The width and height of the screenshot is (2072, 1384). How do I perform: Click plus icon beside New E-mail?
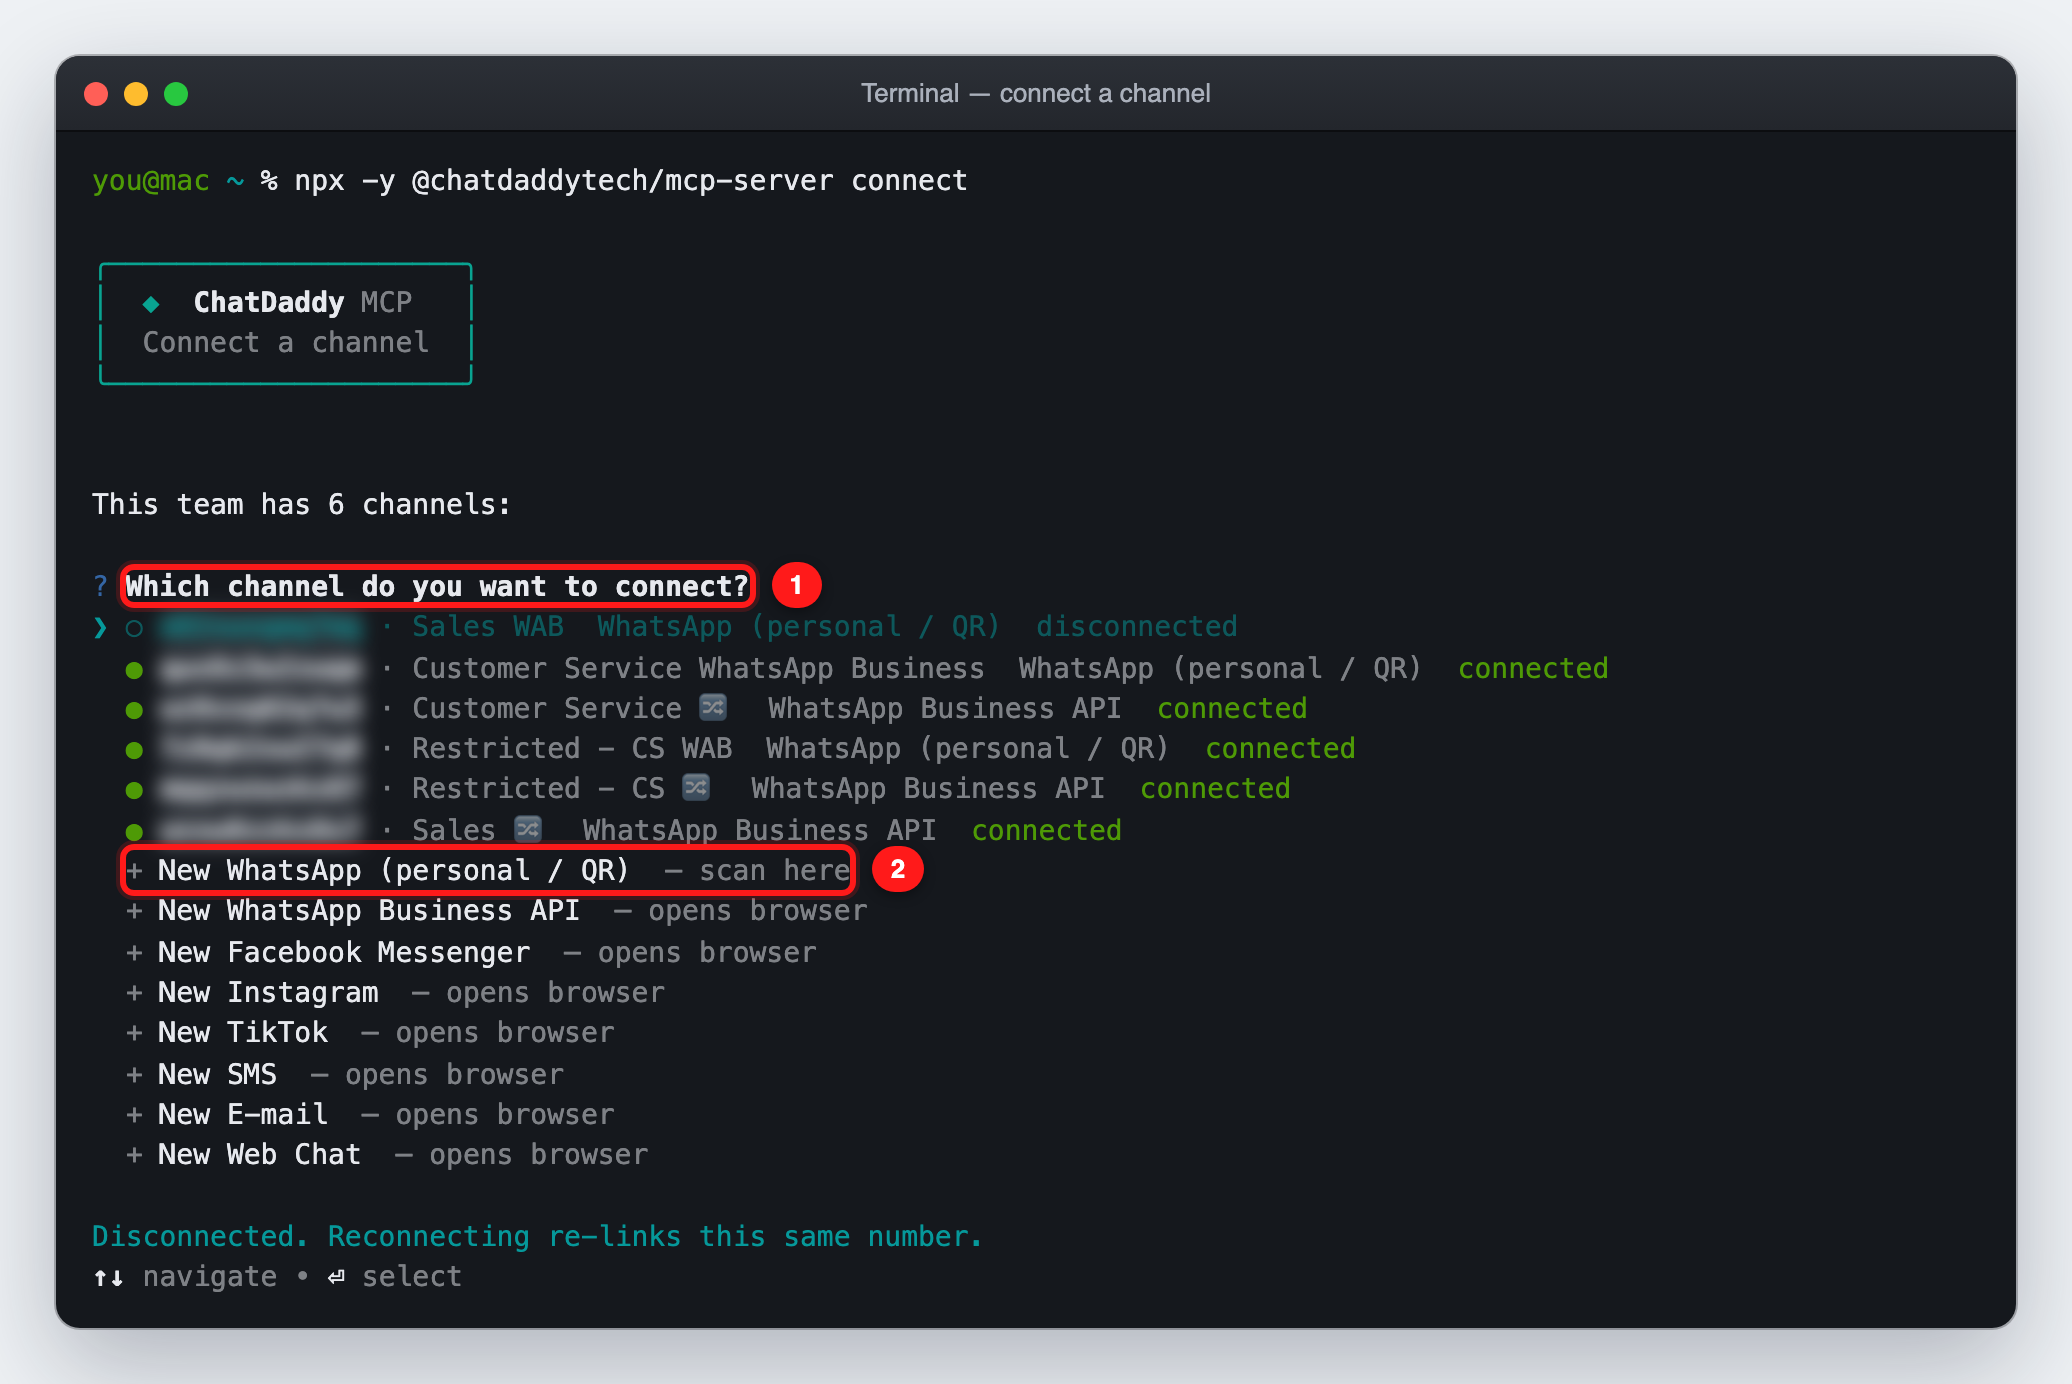tap(134, 1115)
